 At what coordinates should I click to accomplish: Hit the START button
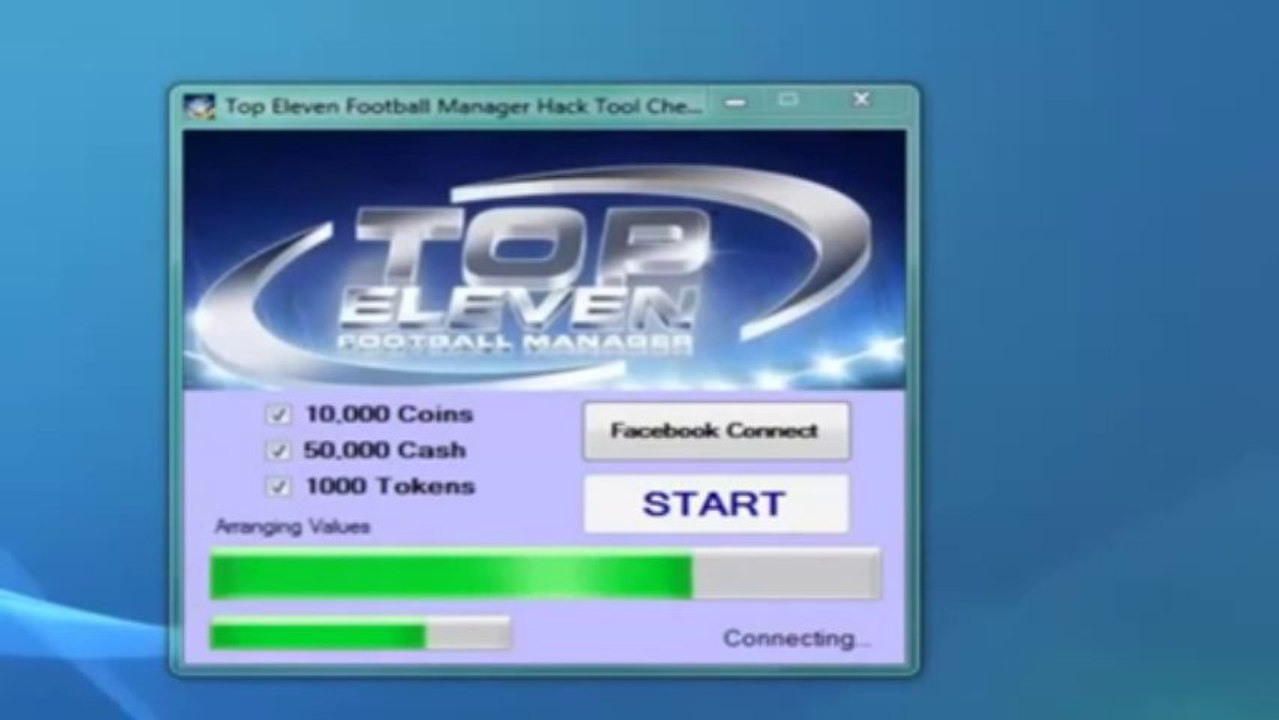[716, 503]
